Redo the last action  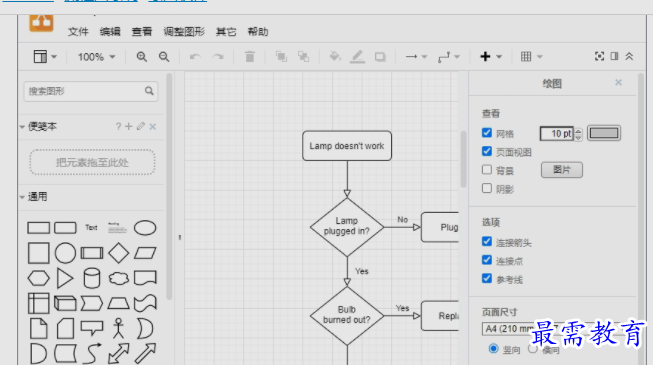click(218, 57)
